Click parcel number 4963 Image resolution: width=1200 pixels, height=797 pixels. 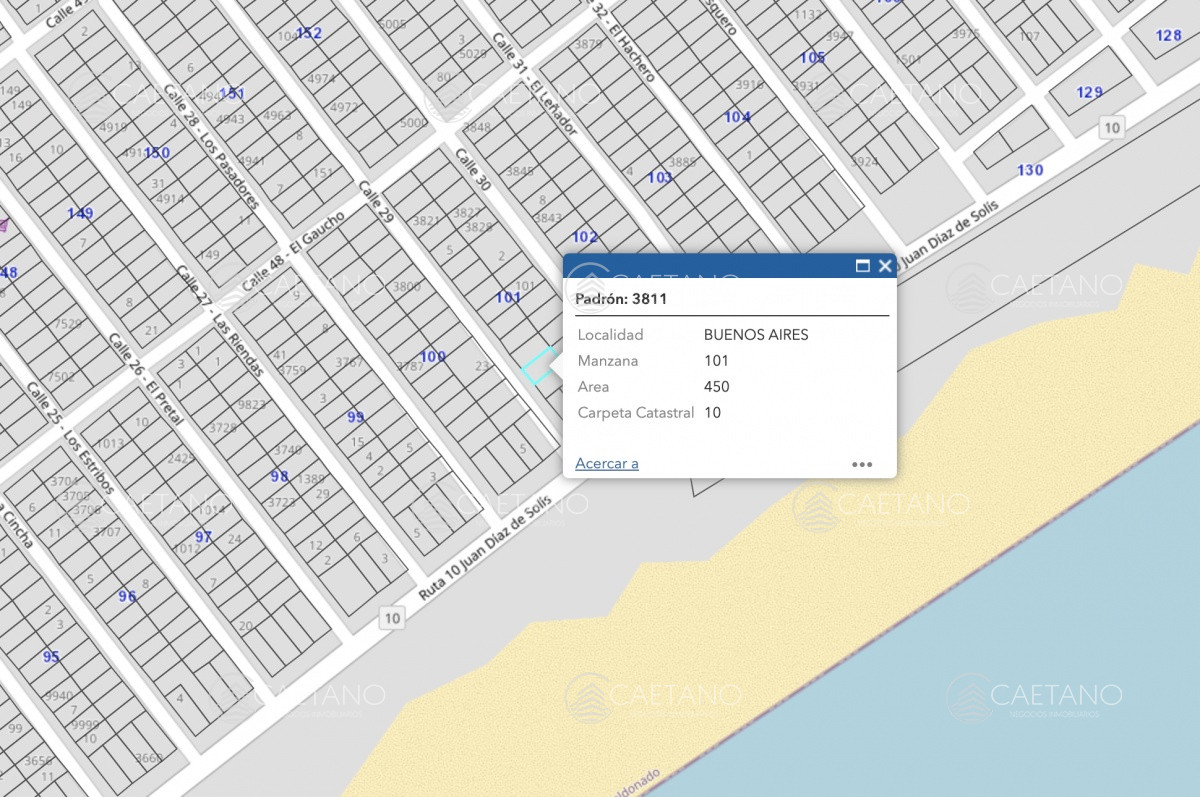[x=278, y=116]
